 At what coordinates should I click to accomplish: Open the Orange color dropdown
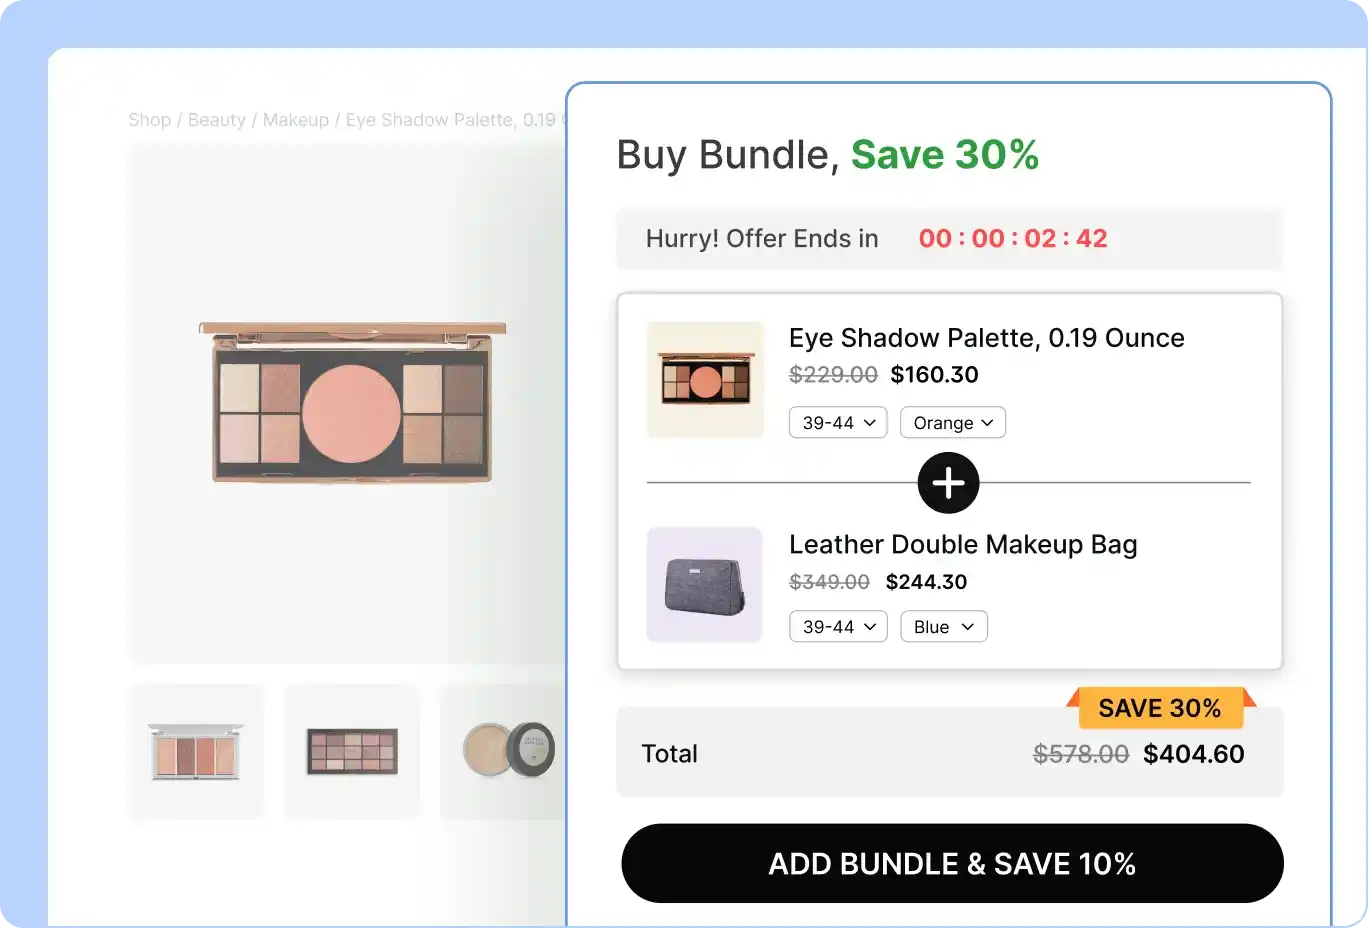(952, 422)
